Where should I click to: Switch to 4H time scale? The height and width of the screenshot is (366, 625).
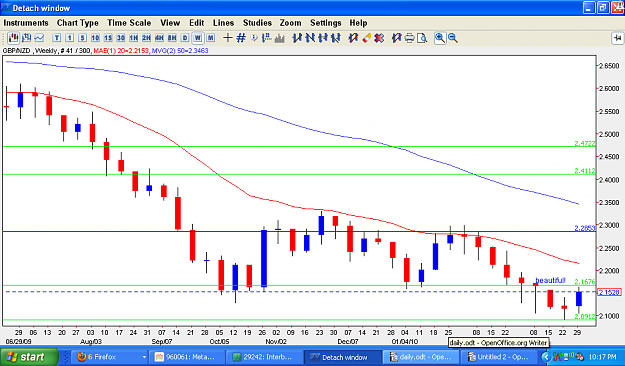tap(159, 38)
